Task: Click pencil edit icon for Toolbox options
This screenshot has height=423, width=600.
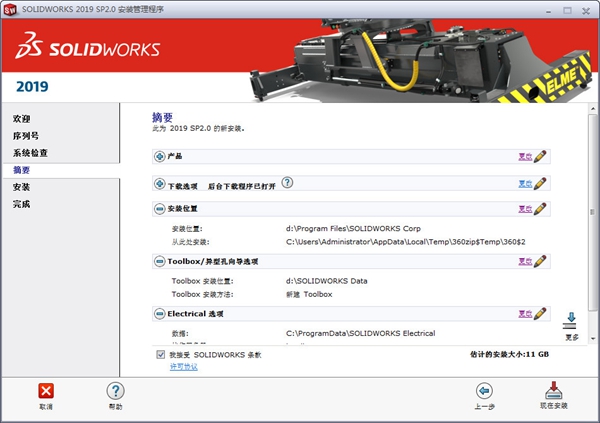Action: pos(540,261)
